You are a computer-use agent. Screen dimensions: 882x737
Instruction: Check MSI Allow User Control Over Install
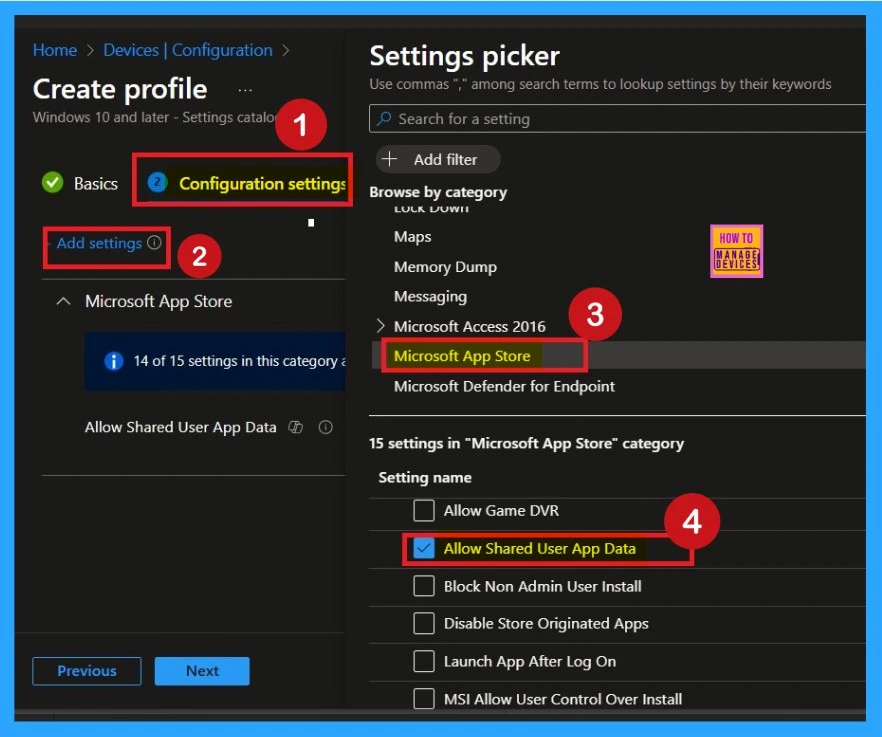[424, 699]
